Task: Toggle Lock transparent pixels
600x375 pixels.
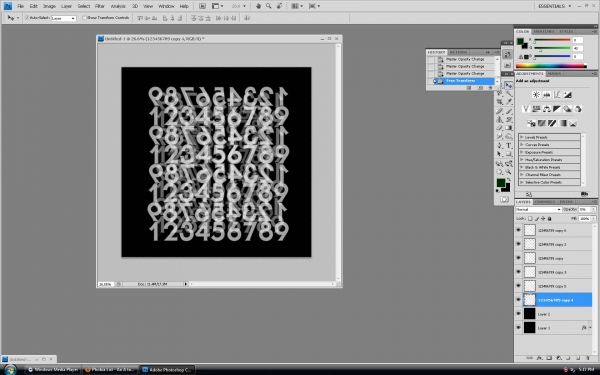Action: 530,218
